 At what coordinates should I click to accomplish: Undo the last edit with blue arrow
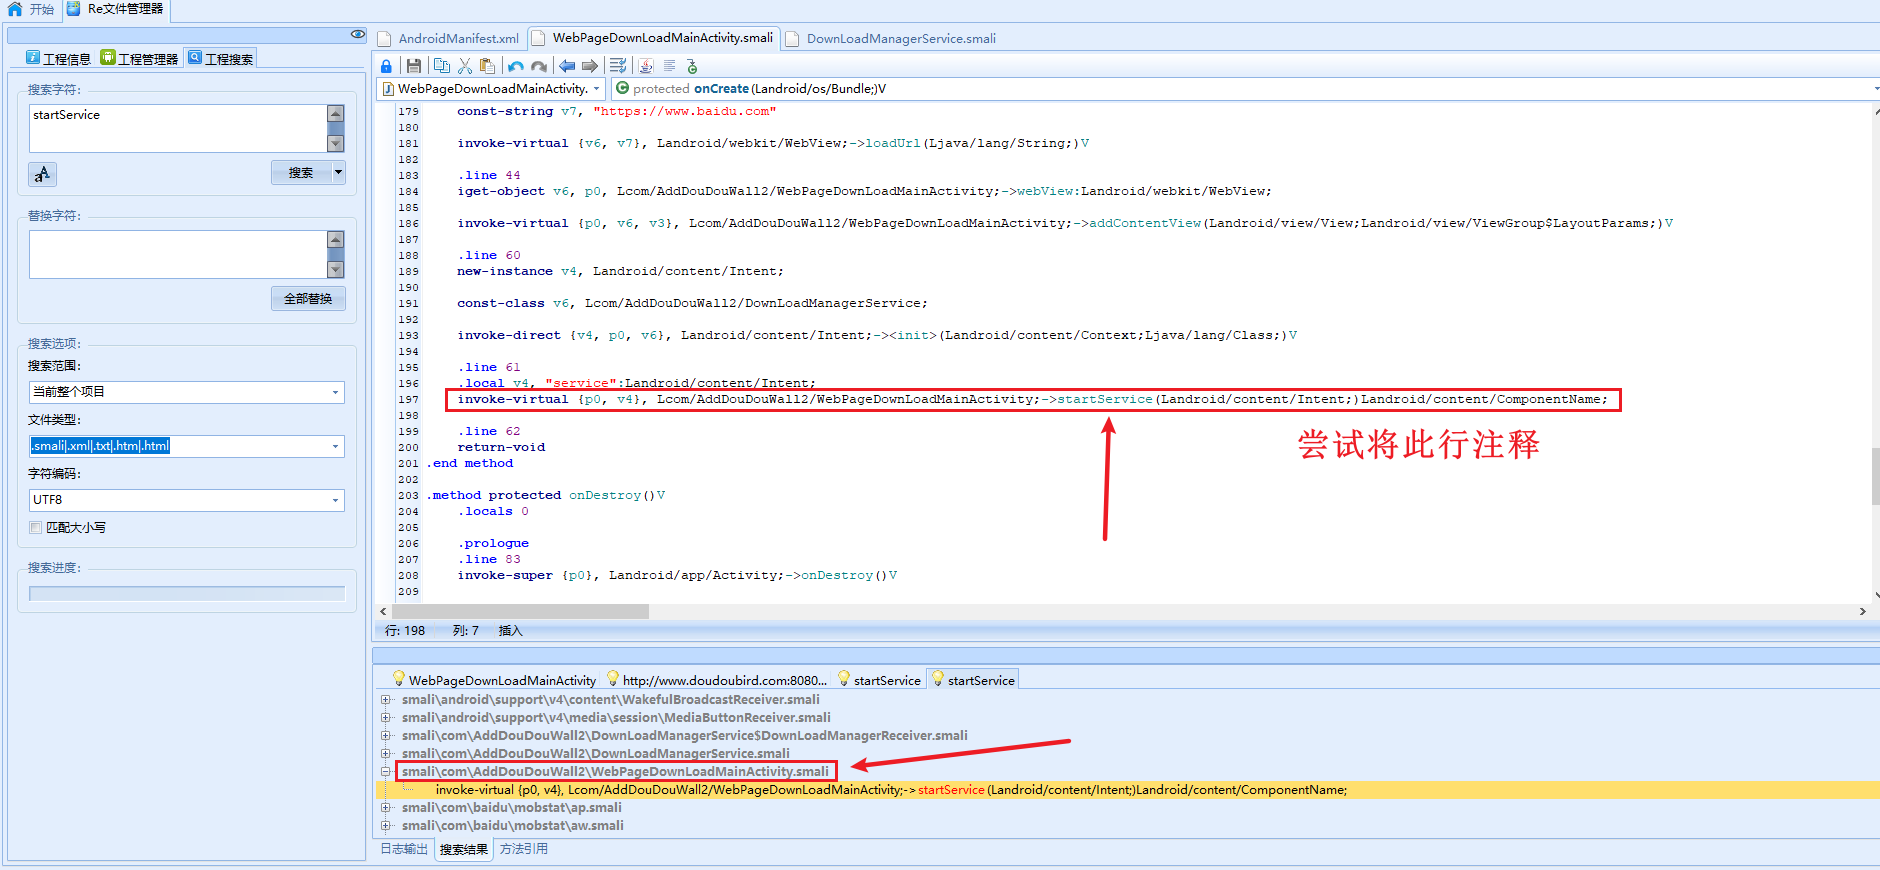tap(516, 66)
